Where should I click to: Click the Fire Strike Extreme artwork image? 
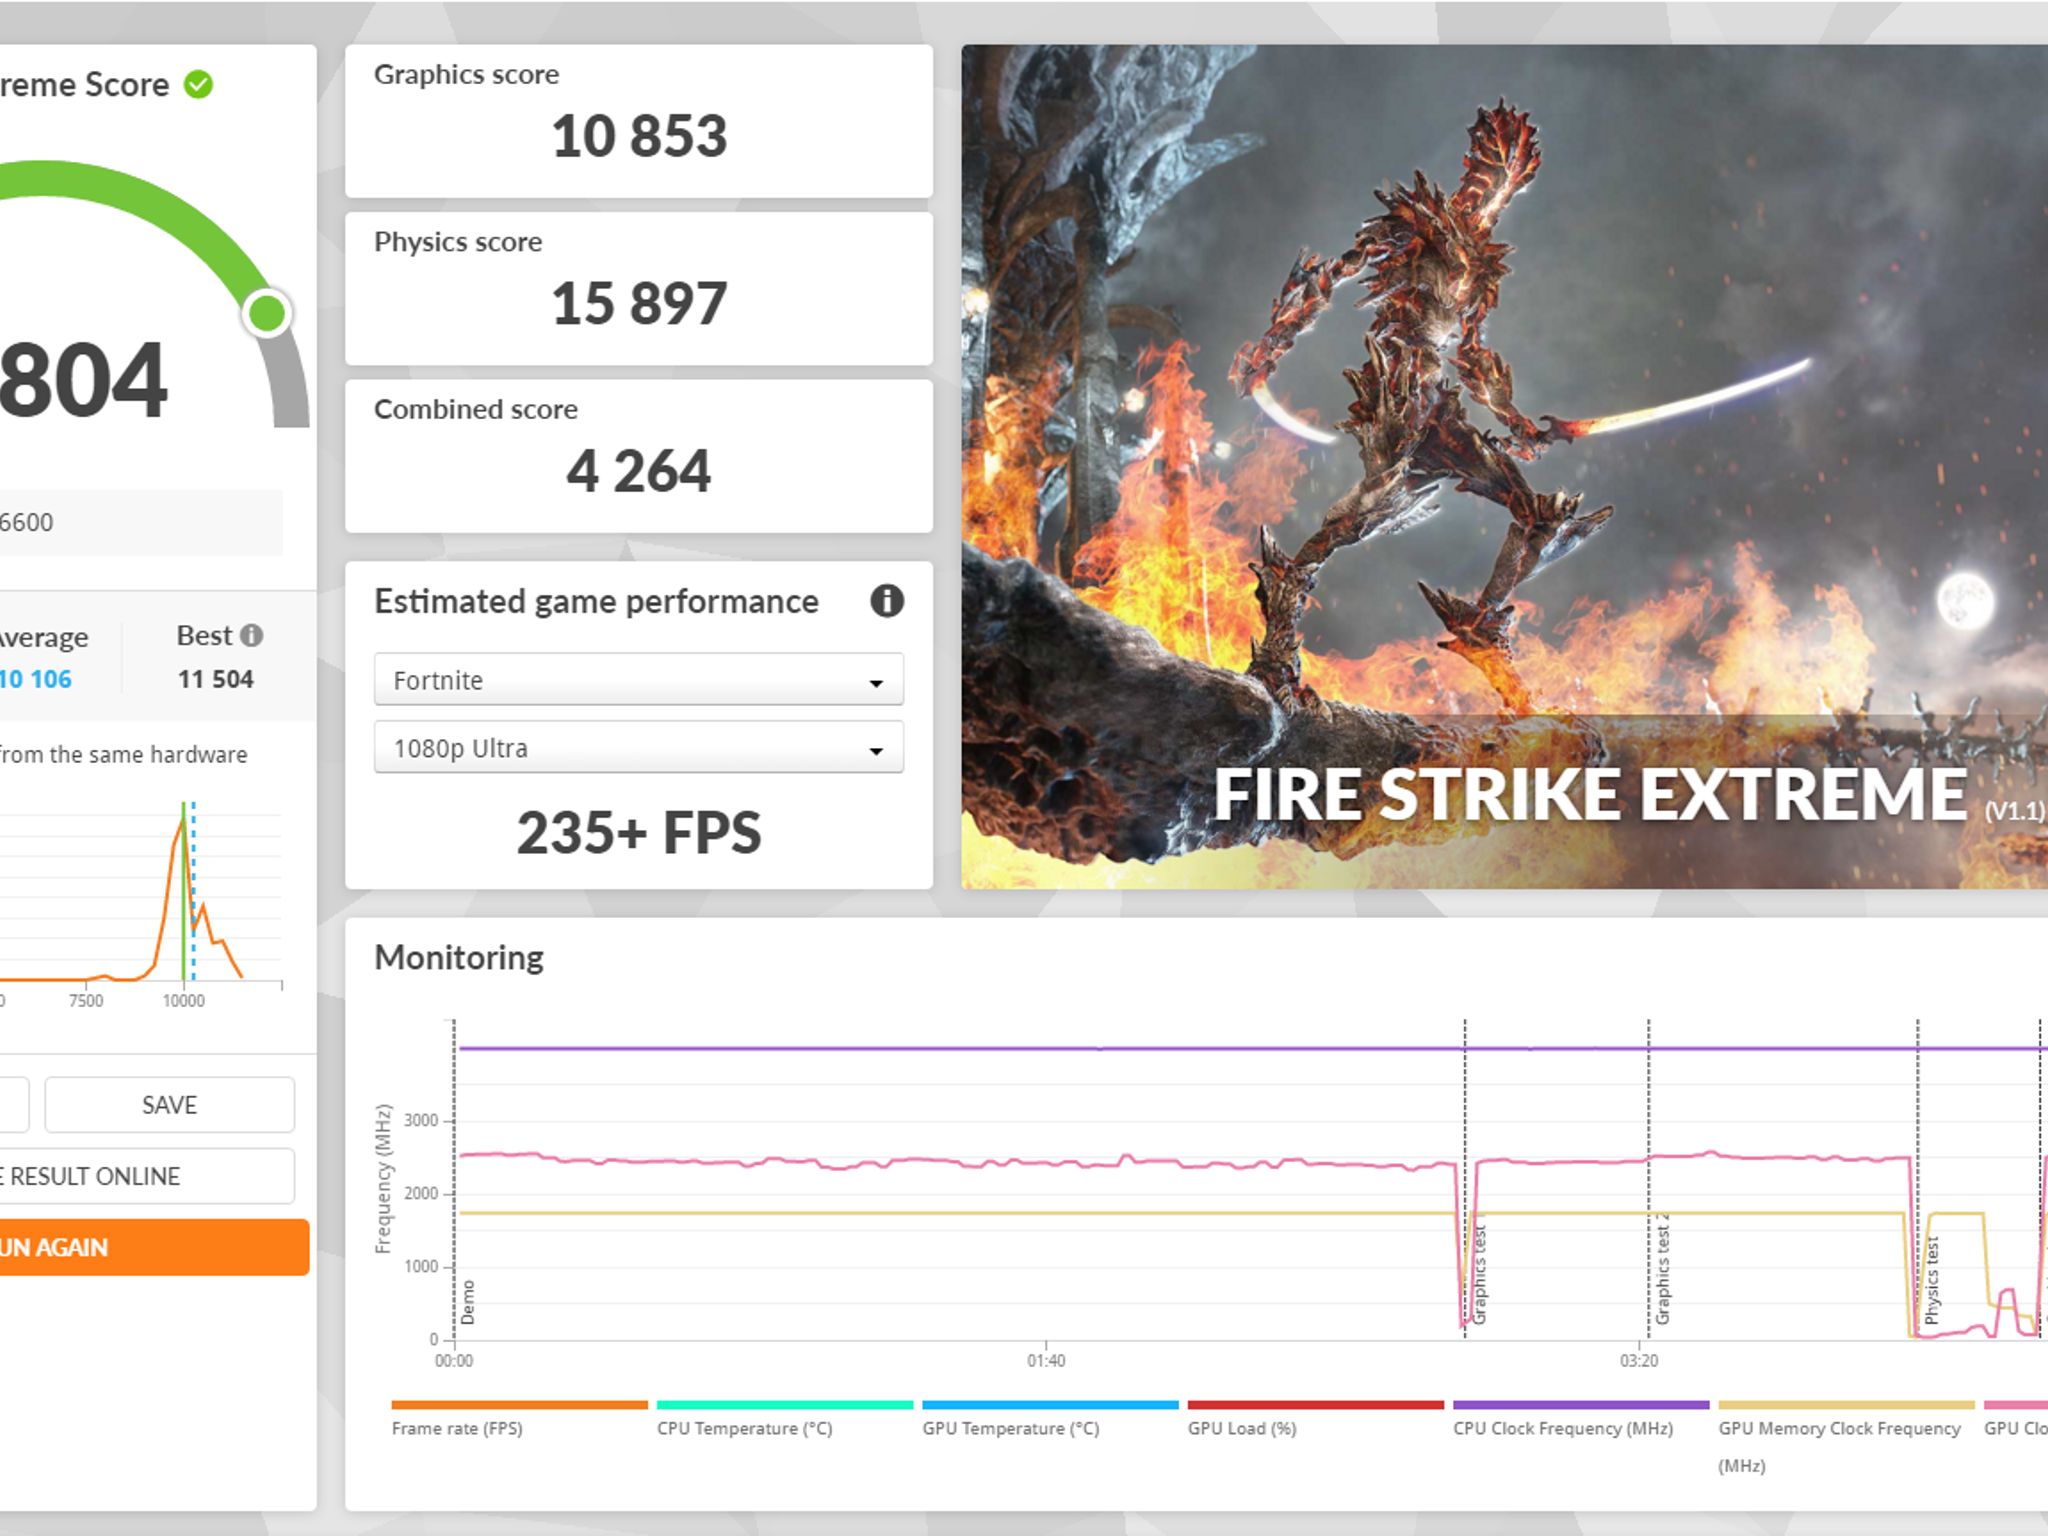click(1504, 466)
